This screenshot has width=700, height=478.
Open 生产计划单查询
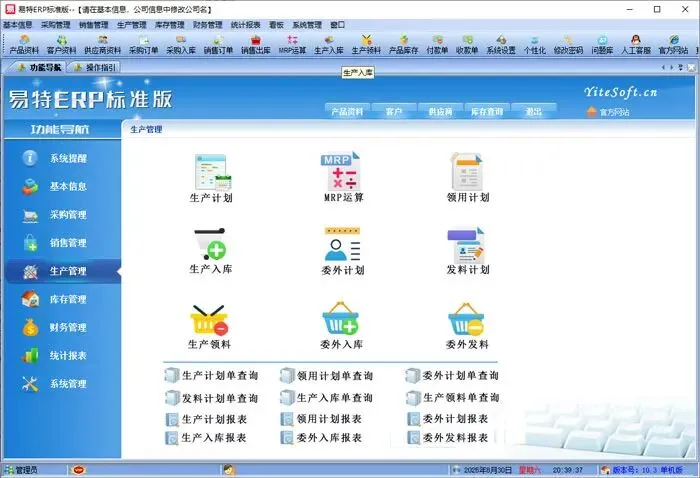(x=212, y=375)
